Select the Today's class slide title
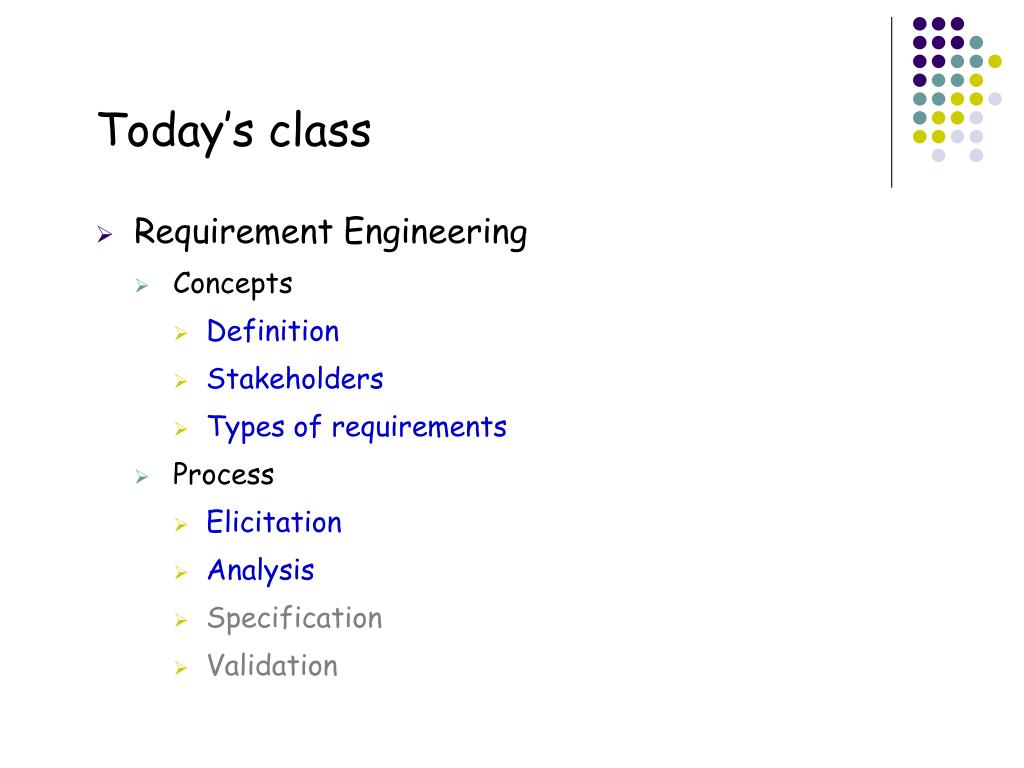The width and height of the screenshot is (1024, 768). tap(234, 131)
